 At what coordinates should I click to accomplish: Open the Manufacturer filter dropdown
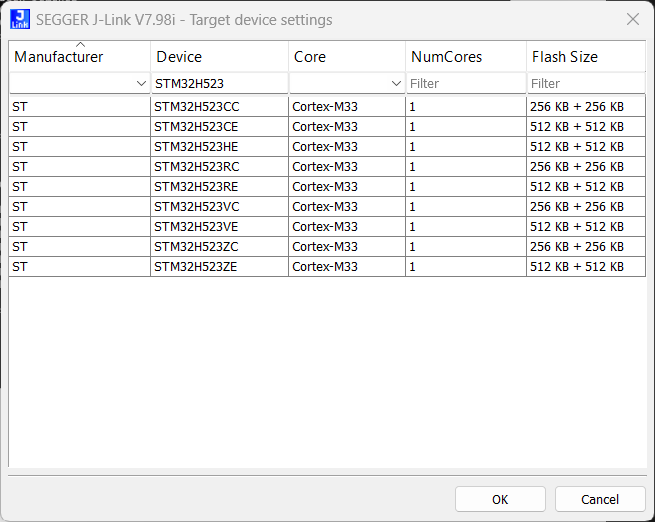click(141, 83)
